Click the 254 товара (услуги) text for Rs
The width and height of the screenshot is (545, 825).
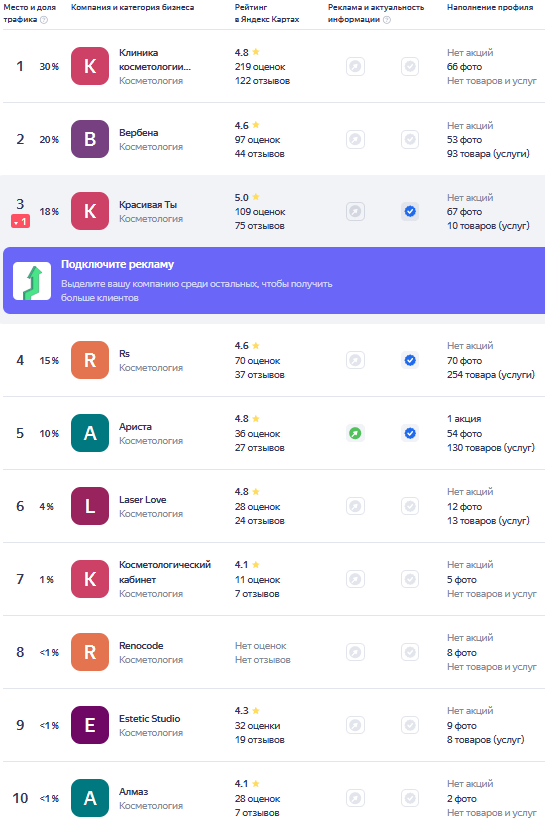[x=491, y=375]
